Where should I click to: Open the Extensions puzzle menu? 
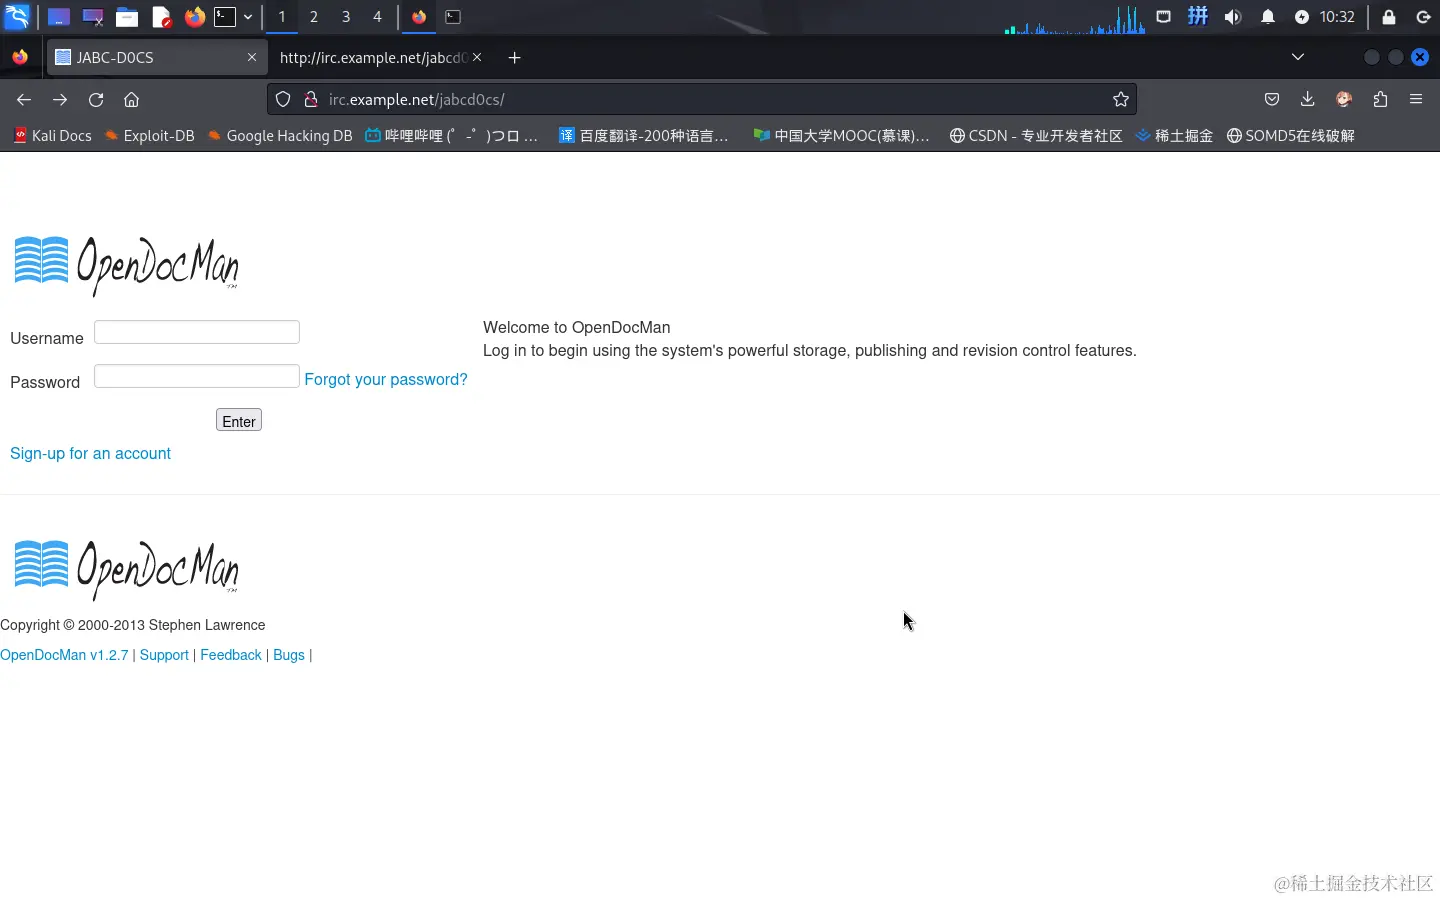(x=1380, y=100)
